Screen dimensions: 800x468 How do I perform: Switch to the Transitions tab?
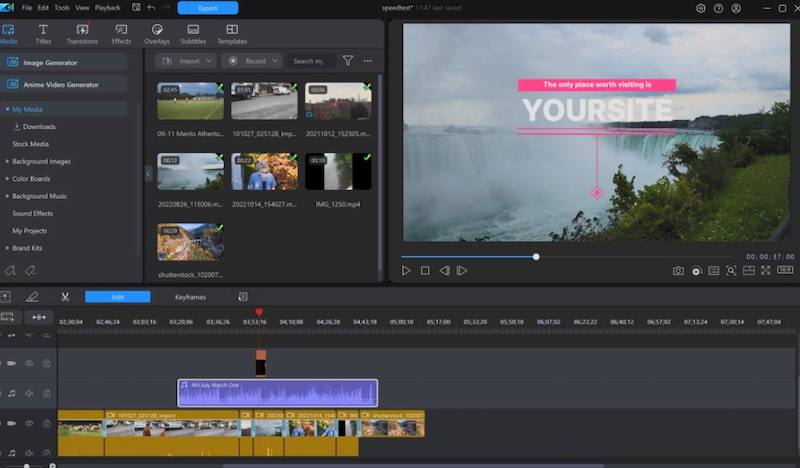pyautogui.click(x=82, y=34)
